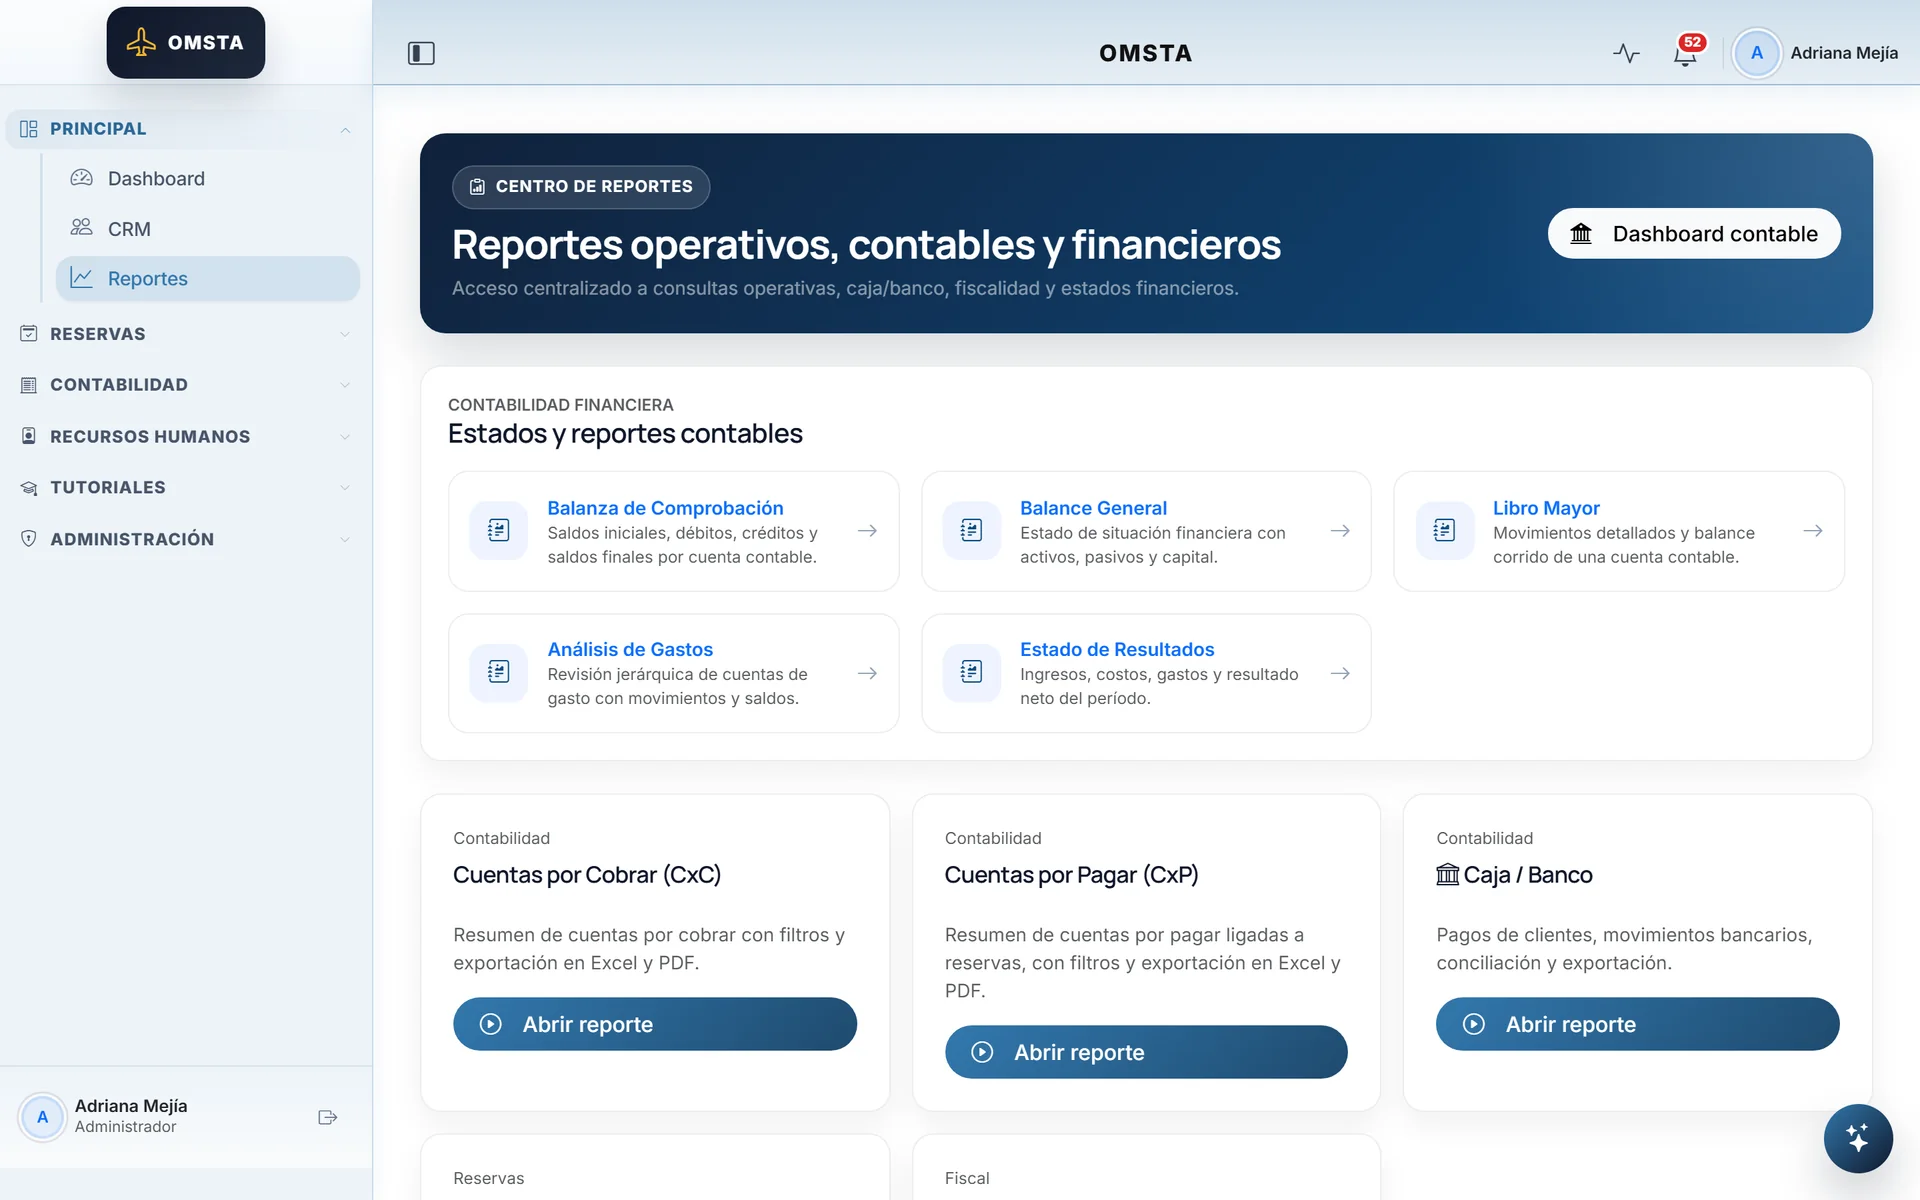1920x1200 pixels.
Task: Open the Análisis de Gastos link
Action: [630, 649]
